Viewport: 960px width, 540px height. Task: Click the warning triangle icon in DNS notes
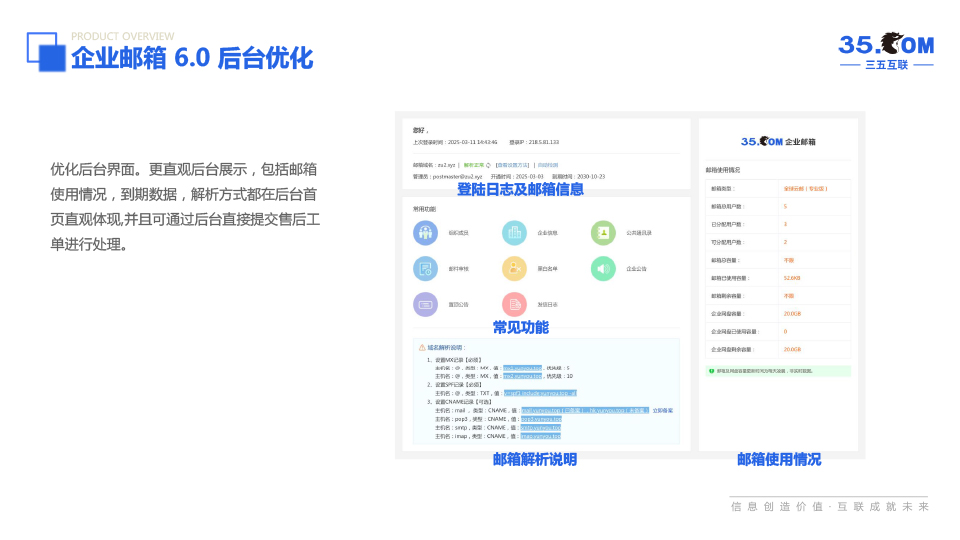click(x=422, y=348)
